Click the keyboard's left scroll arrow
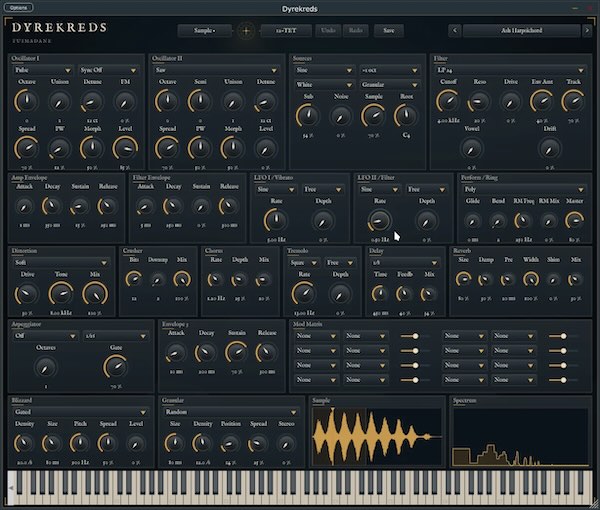 pos(11,488)
